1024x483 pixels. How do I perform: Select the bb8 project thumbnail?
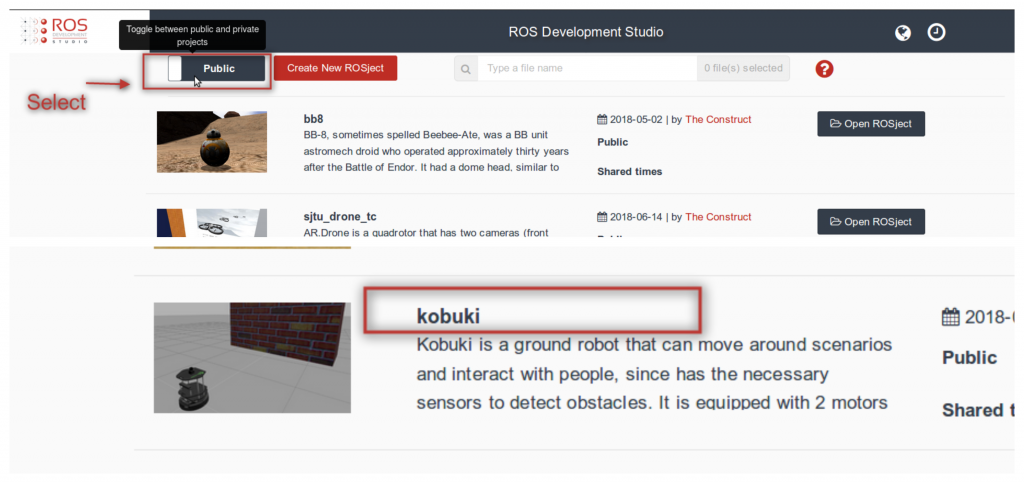[x=212, y=142]
